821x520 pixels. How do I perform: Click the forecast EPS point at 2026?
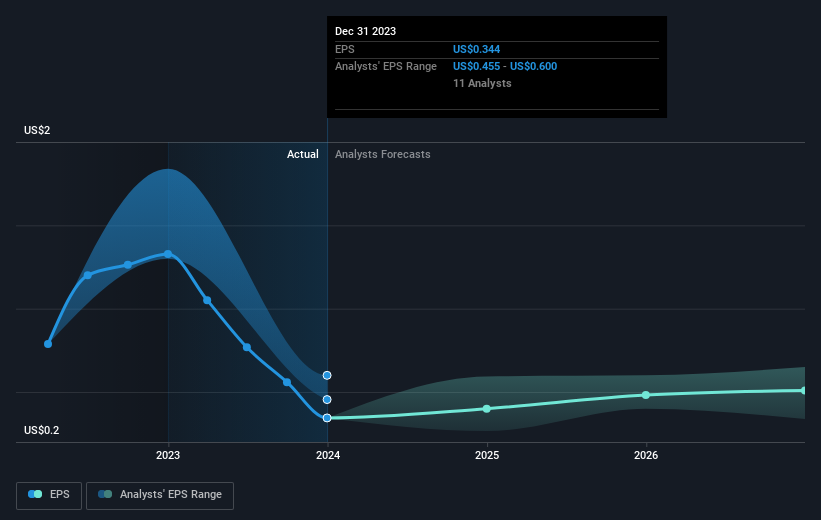point(646,395)
